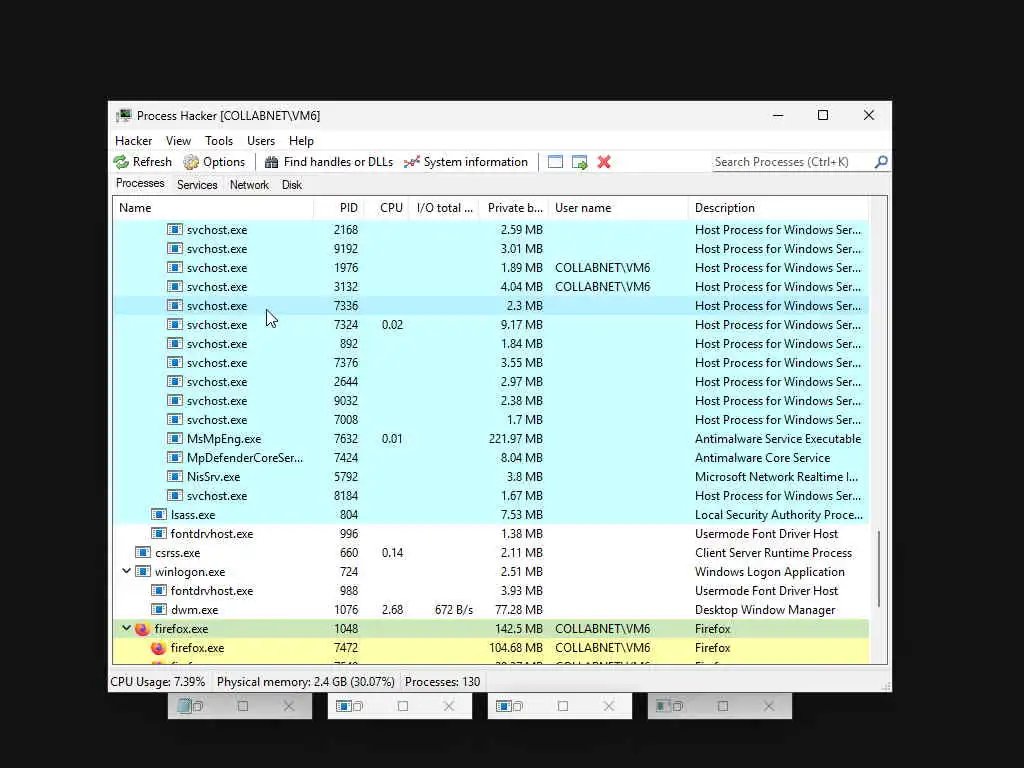This screenshot has height=768, width=1024.
Task: Select svchost.exe with PID 3132
Action: pos(491,287)
